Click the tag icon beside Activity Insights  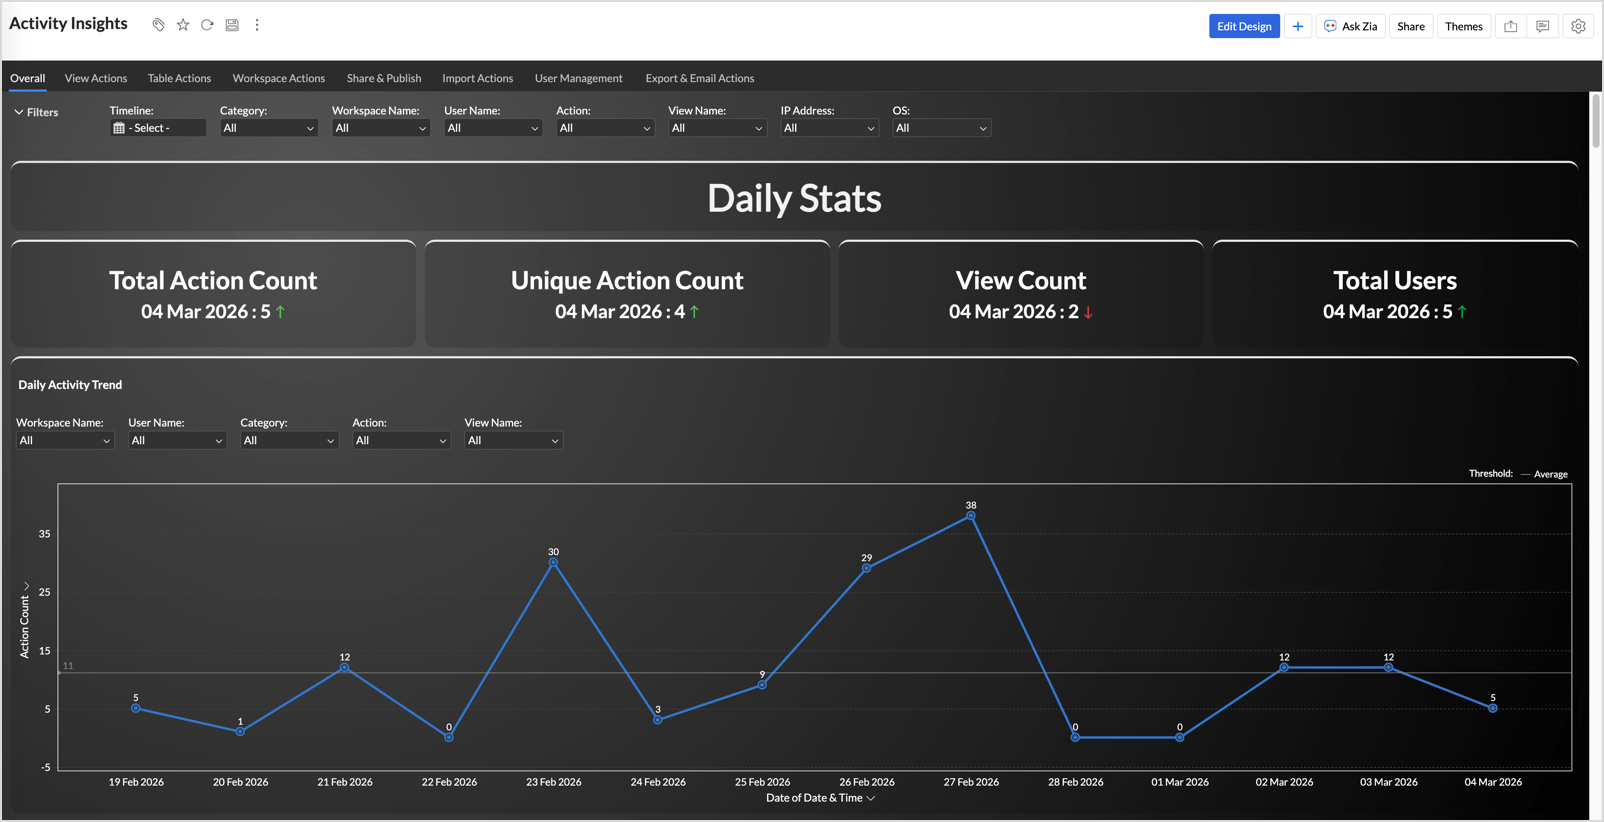pos(158,25)
